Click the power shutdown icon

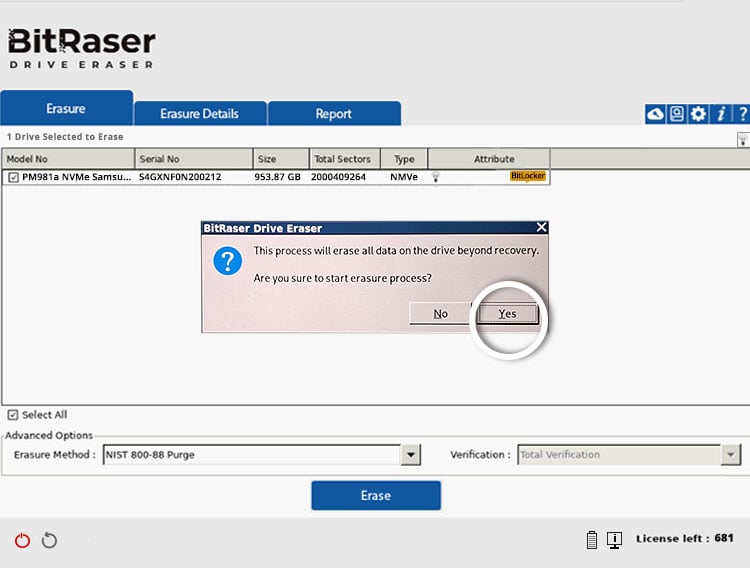point(22,540)
